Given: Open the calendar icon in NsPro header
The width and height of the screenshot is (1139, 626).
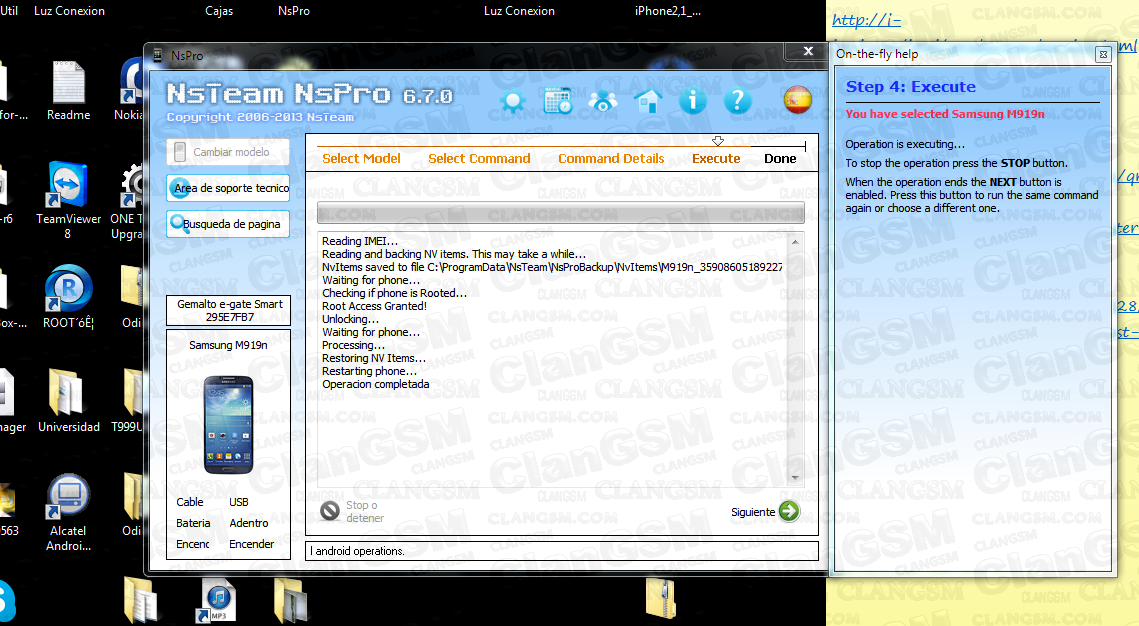Looking at the screenshot, I should pos(558,101).
